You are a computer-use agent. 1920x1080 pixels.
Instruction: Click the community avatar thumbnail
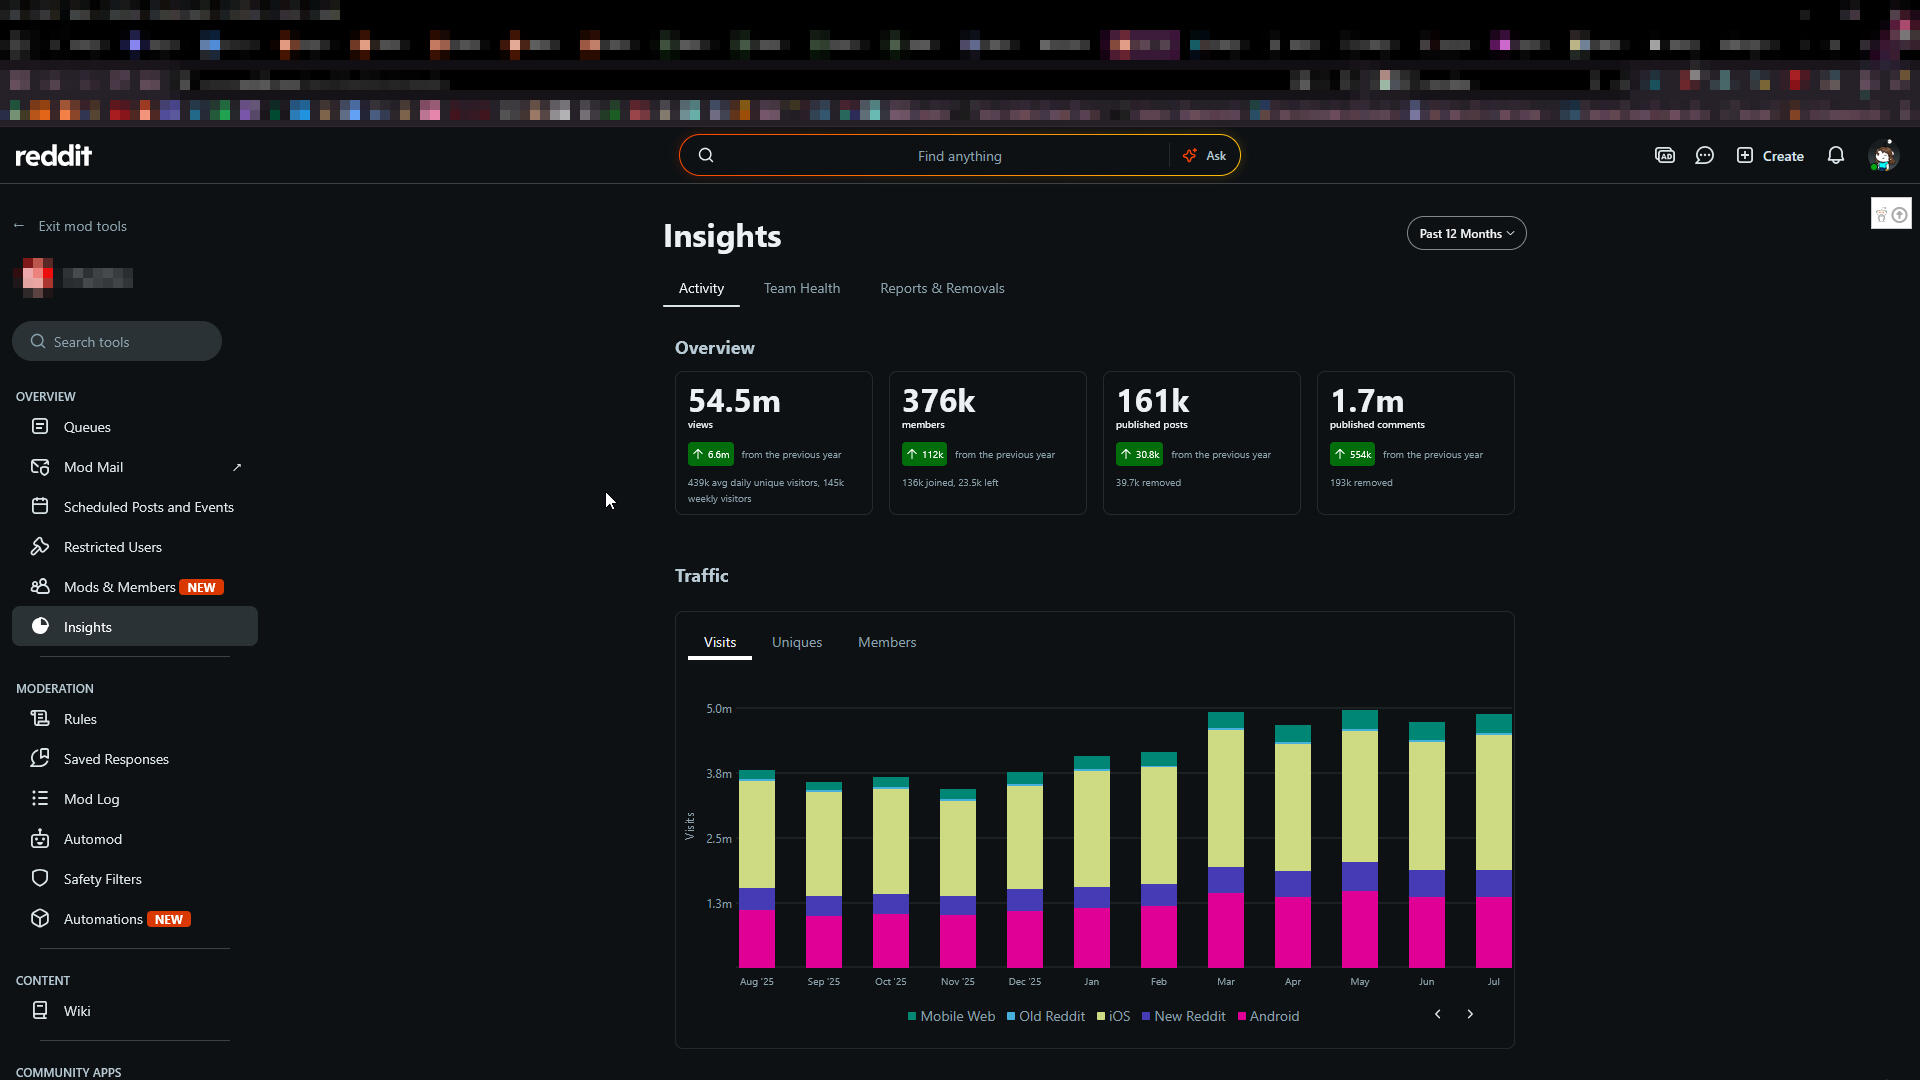point(37,277)
